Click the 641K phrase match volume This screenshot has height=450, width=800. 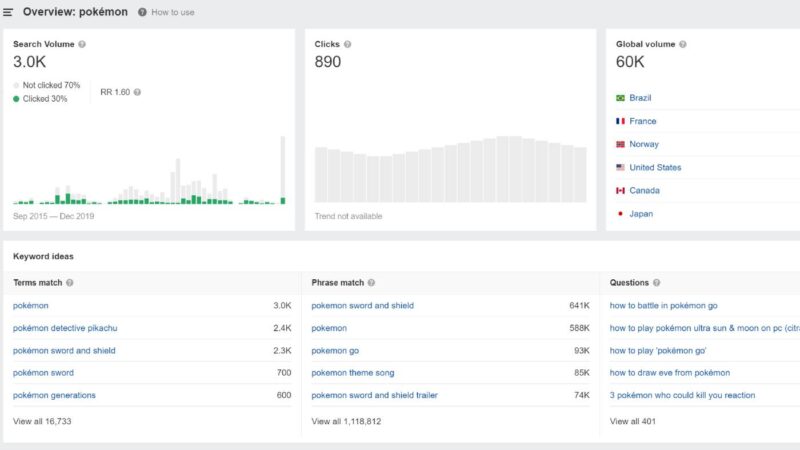[x=579, y=306]
